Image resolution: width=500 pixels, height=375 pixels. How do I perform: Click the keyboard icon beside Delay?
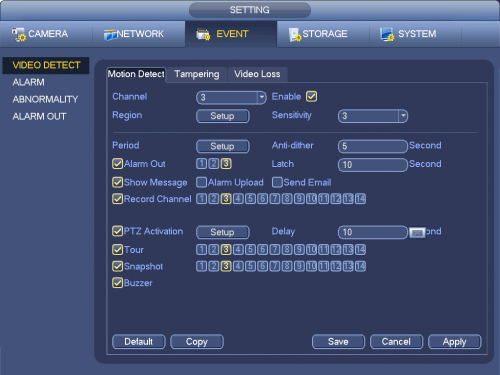click(x=417, y=233)
